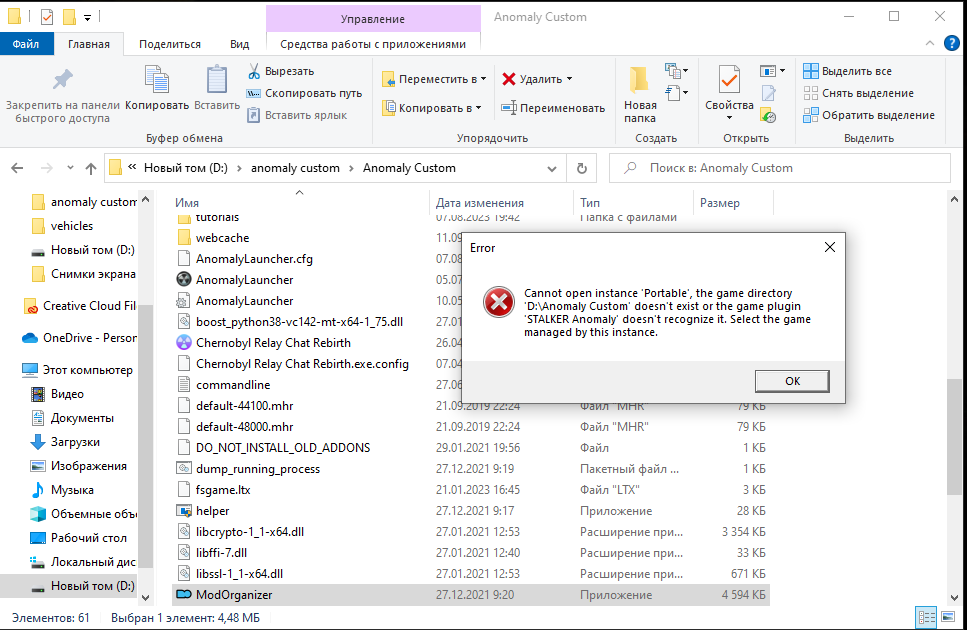
Task: Click OK in the Error dialog
Action: click(x=792, y=381)
